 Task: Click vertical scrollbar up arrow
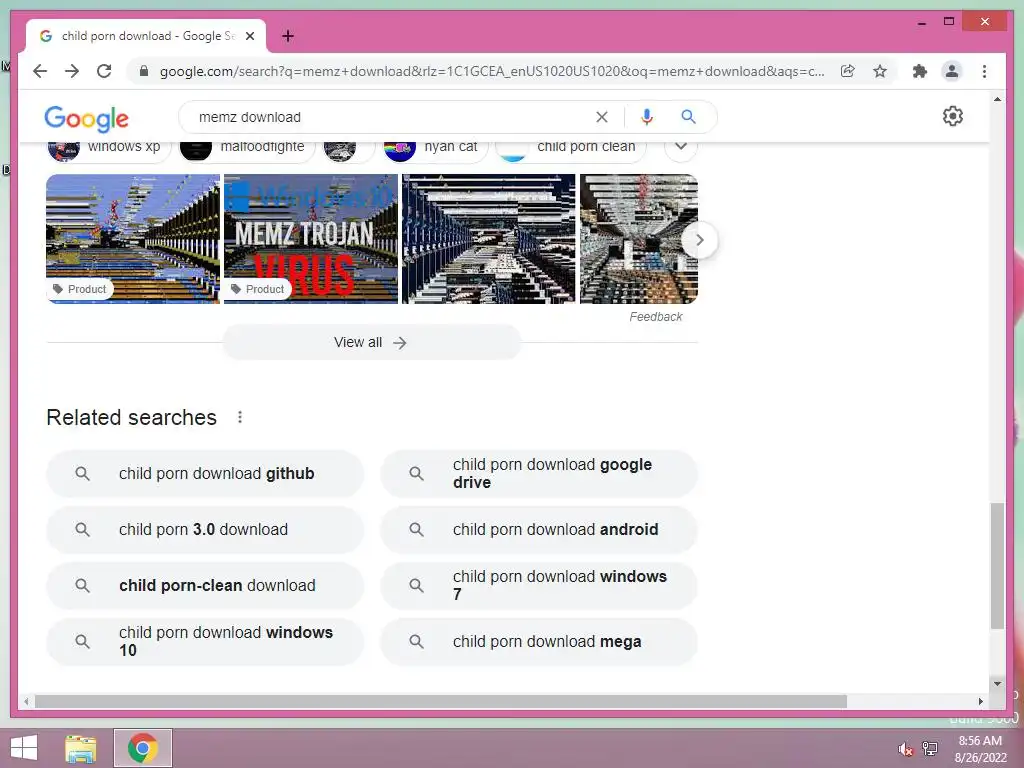tap(997, 99)
